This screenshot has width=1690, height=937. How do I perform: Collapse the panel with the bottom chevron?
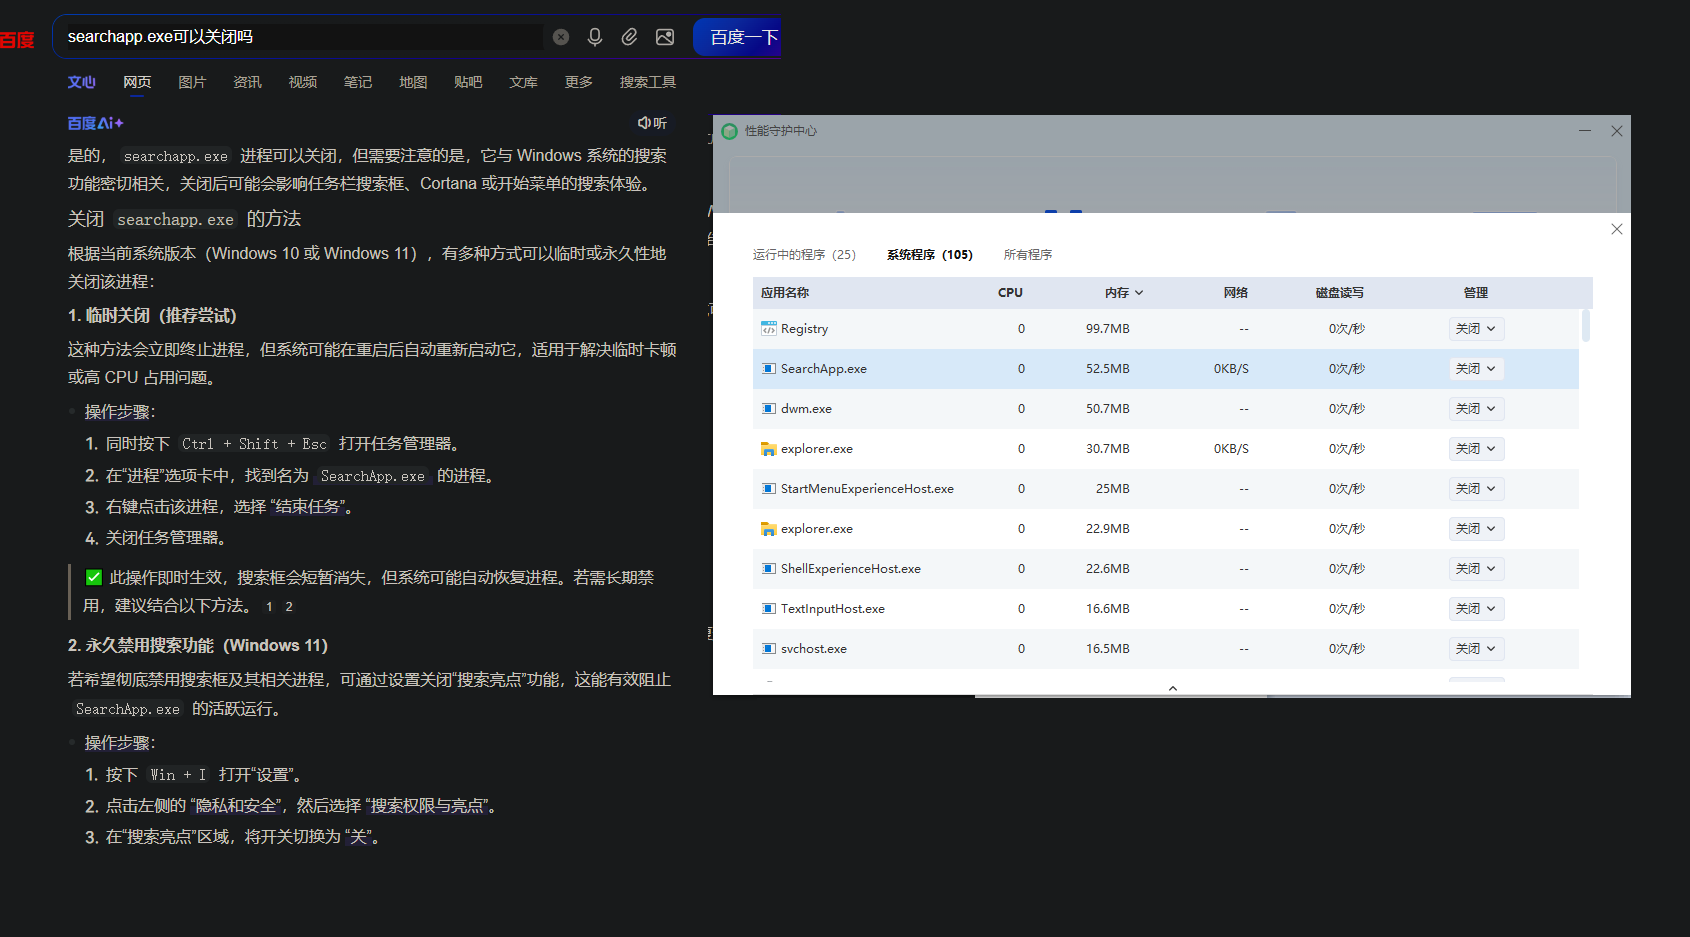point(1173,688)
